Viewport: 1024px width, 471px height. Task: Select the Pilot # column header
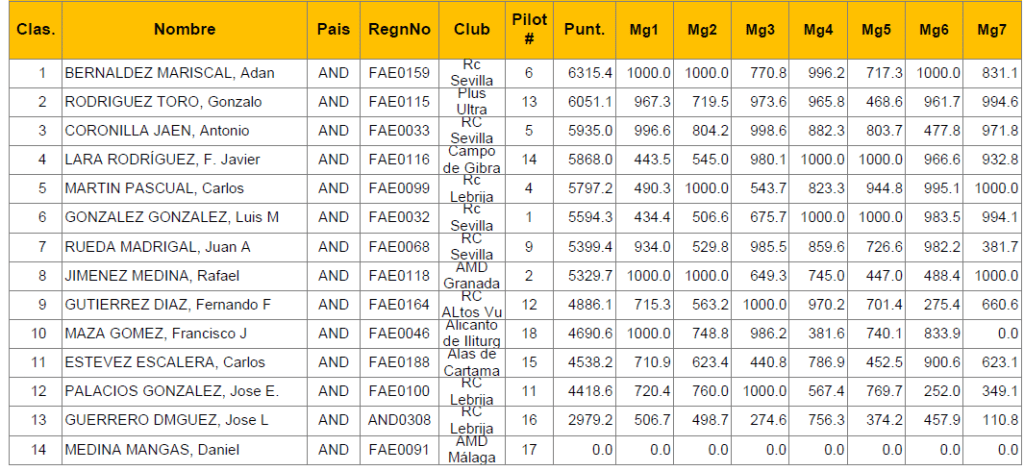pyautogui.click(x=529, y=30)
